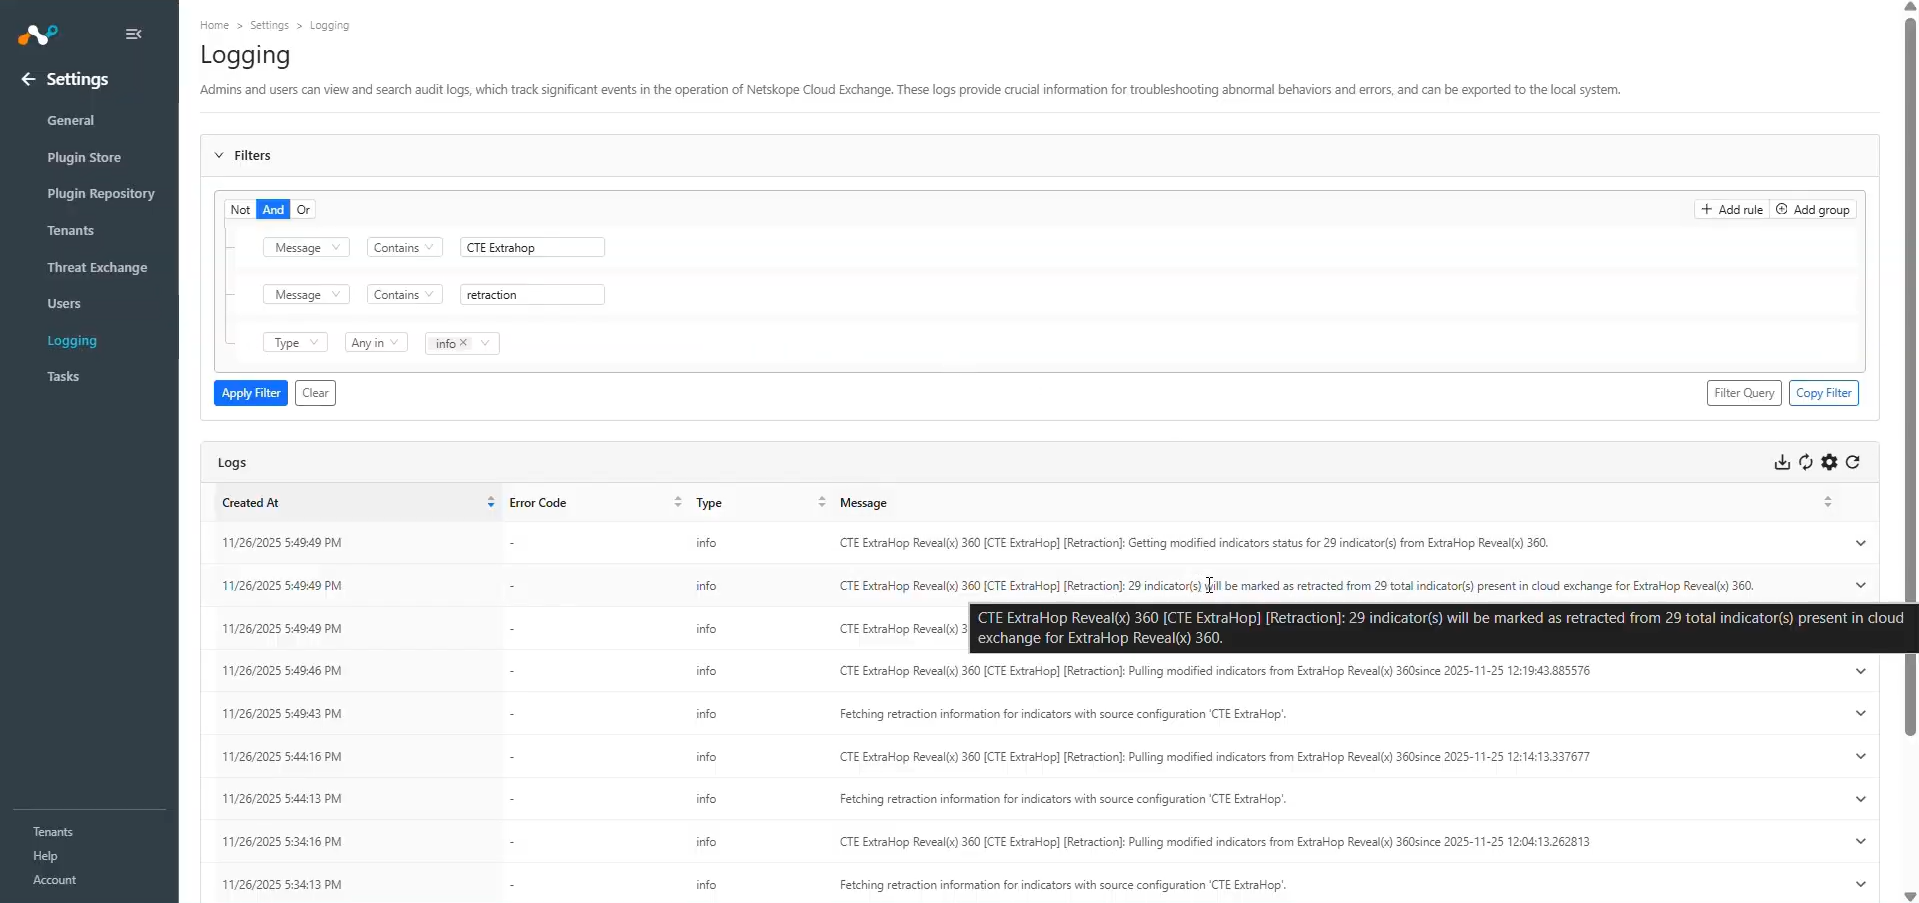This screenshot has width=1919, height=903.
Task: Open the Tasks settings page
Action: (x=63, y=377)
